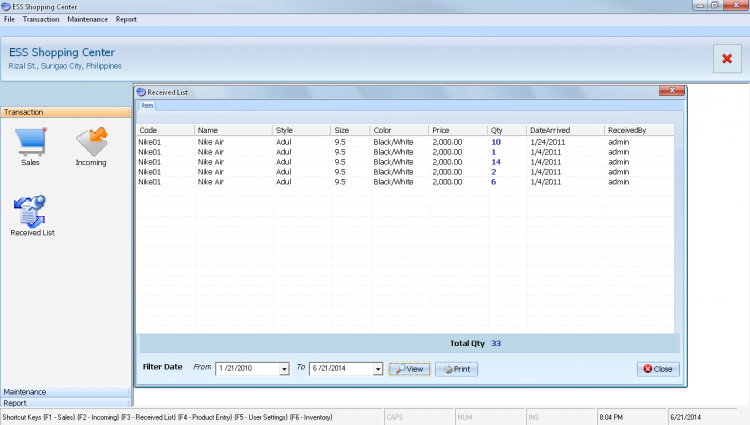The height and width of the screenshot is (425, 750).
Task: Click the Nike01 code in Qty 1 row
Action: [150, 152]
